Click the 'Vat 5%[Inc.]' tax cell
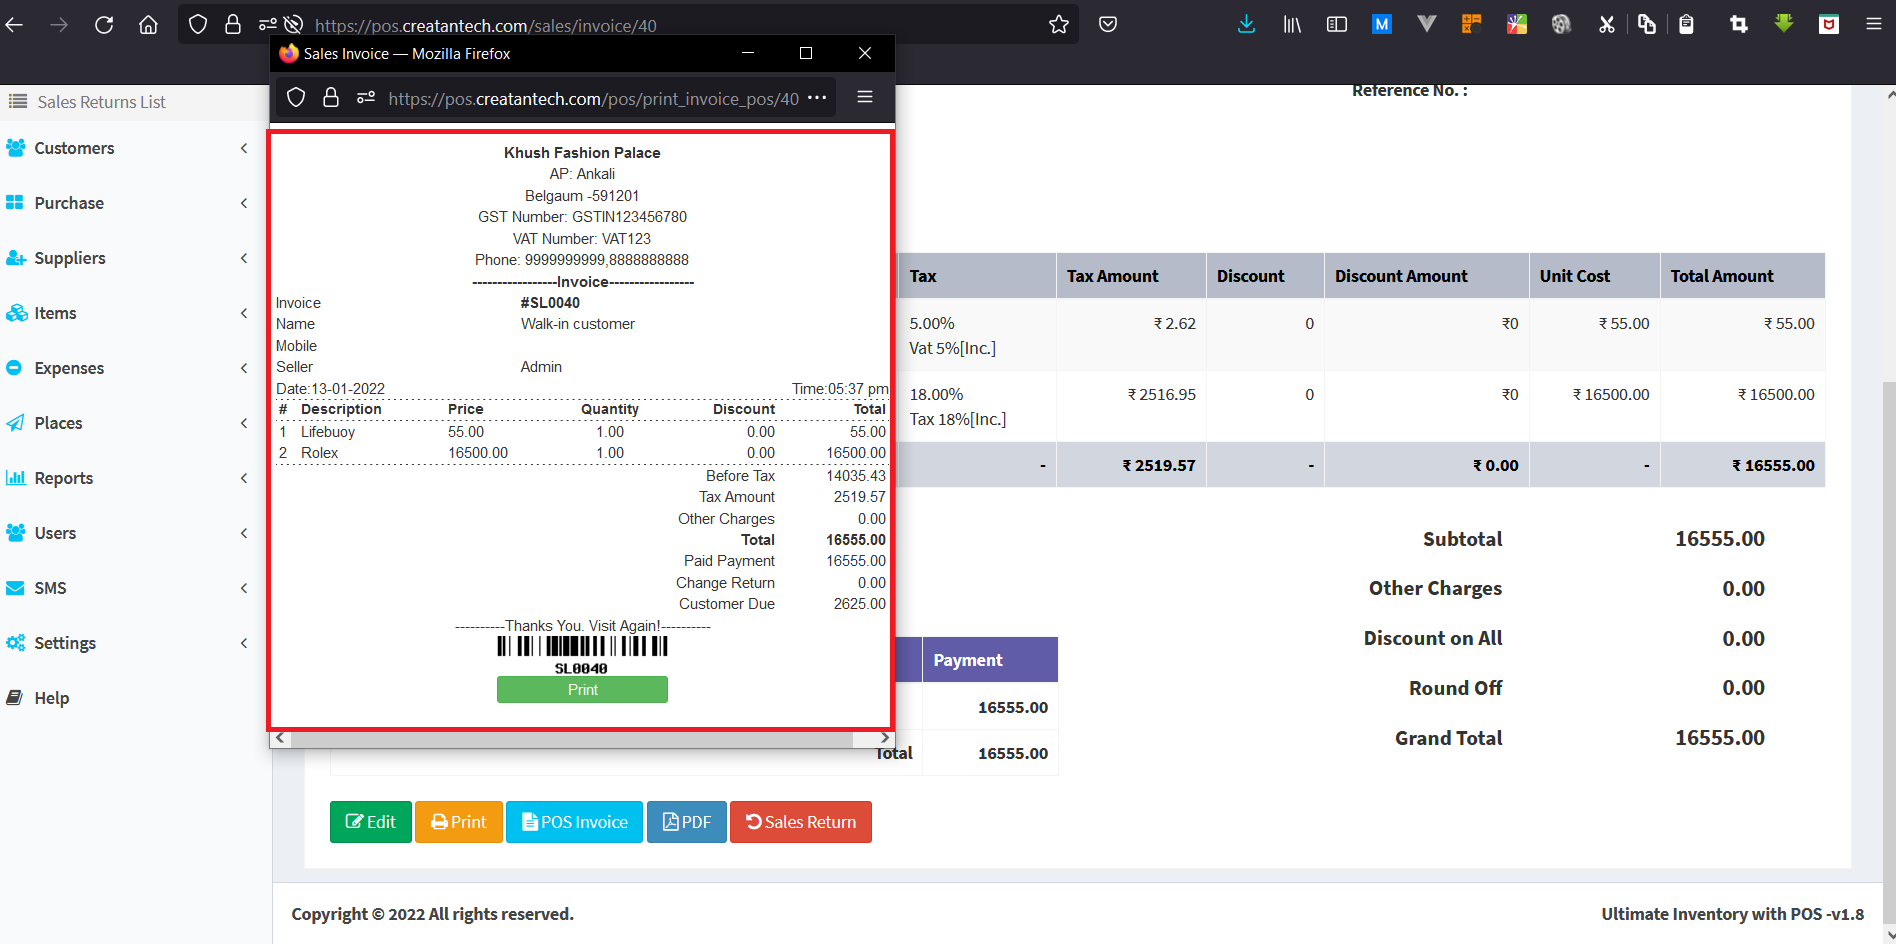1896x944 pixels. (x=953, y=348)
